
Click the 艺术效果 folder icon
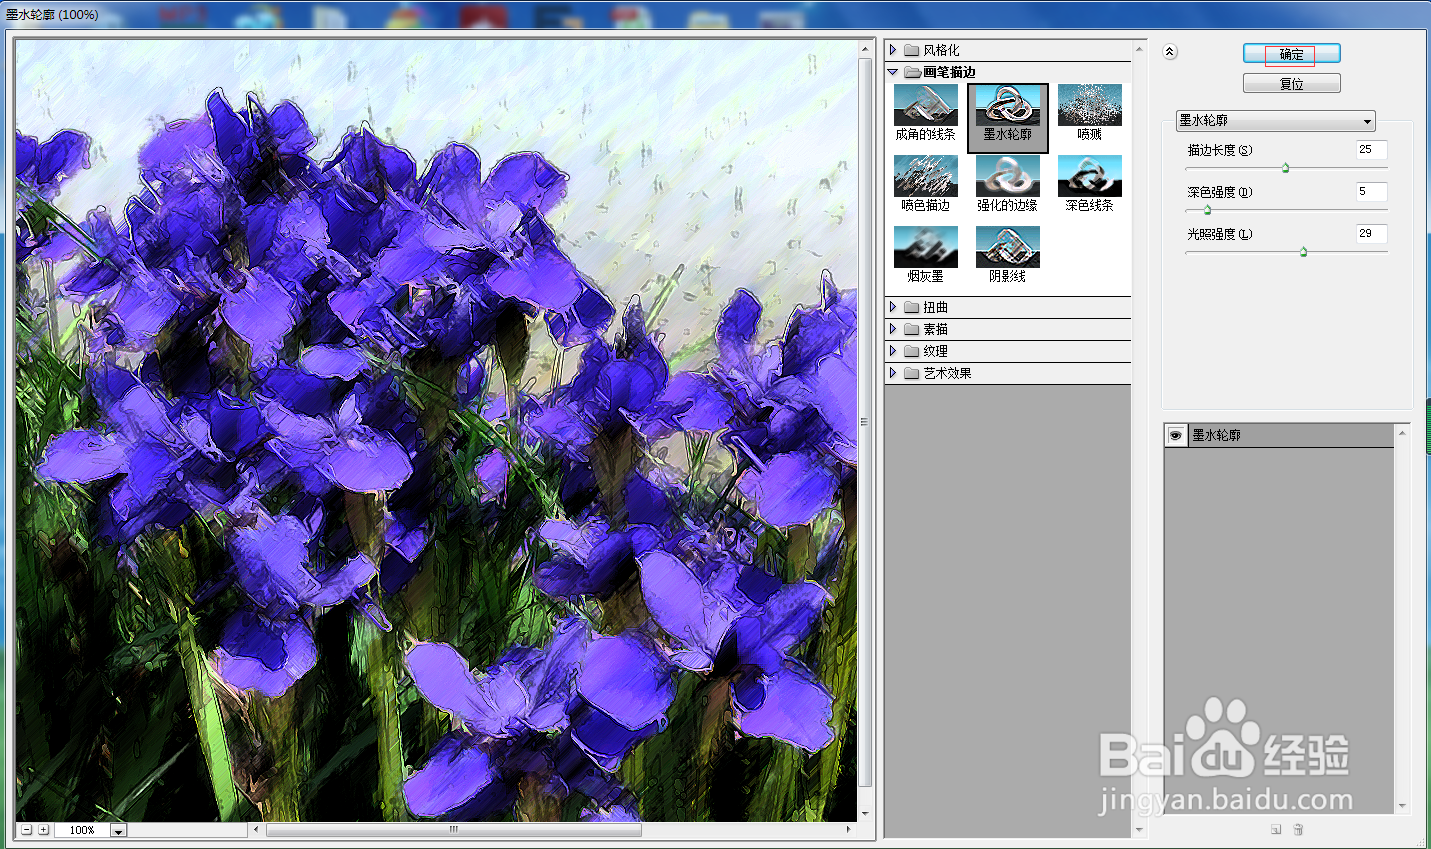pos(911,373)
